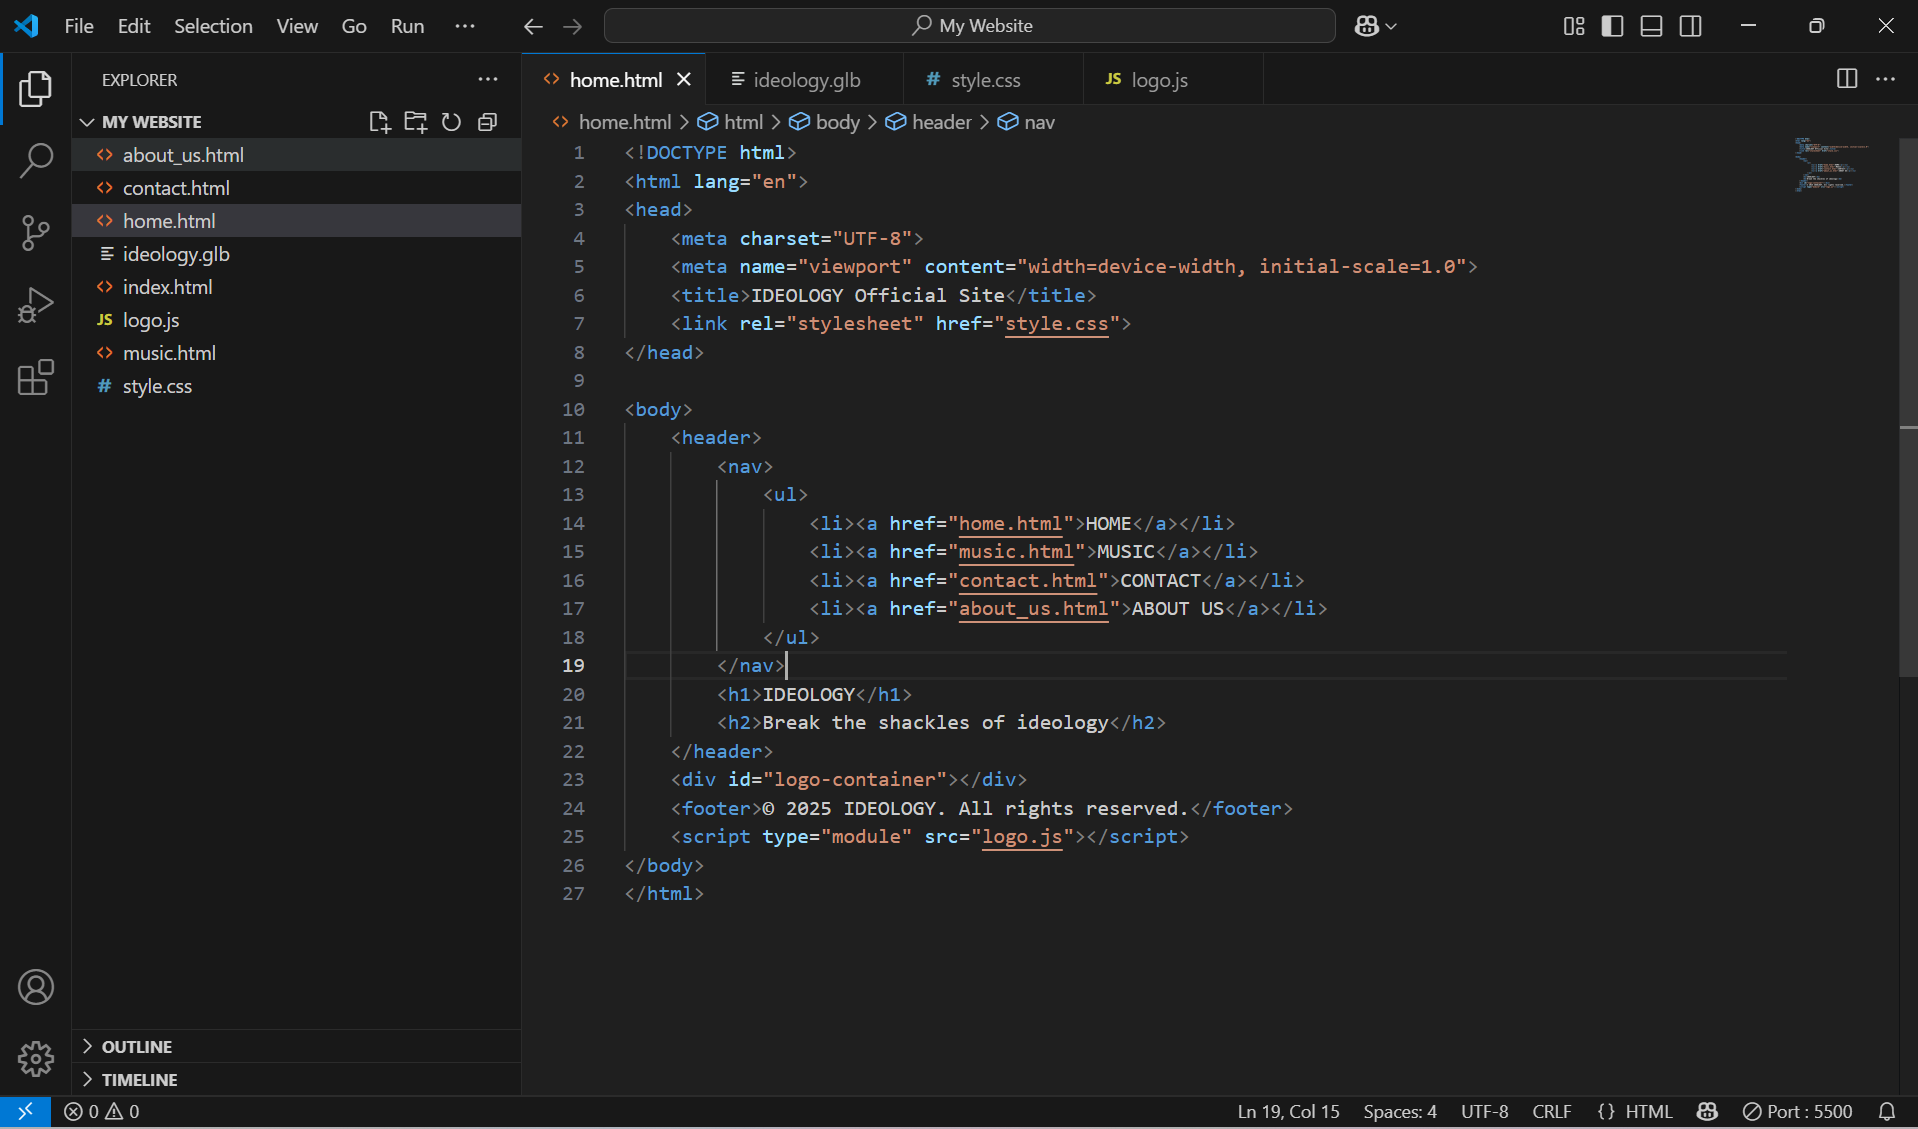1918x1129 pixels.
Task: Expand the TIMELINE section
Action: point(296,1080)
